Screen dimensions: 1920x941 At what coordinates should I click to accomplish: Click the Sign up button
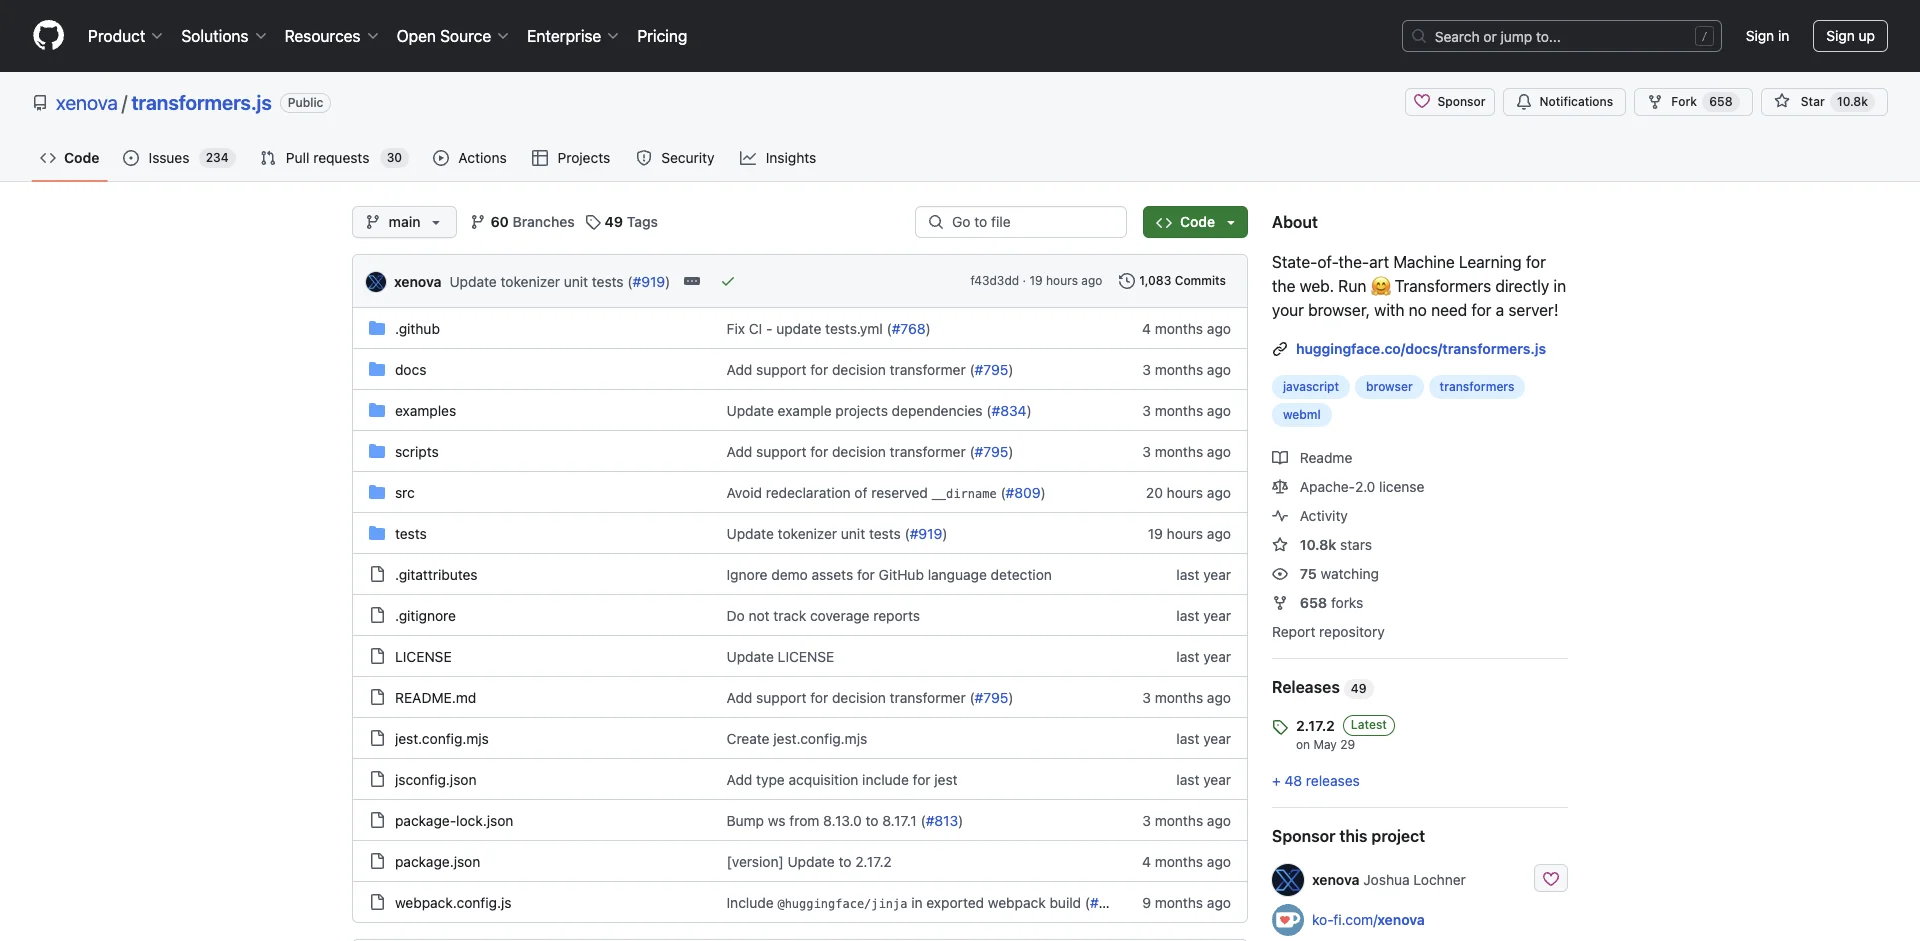(x=1850, y=36)
